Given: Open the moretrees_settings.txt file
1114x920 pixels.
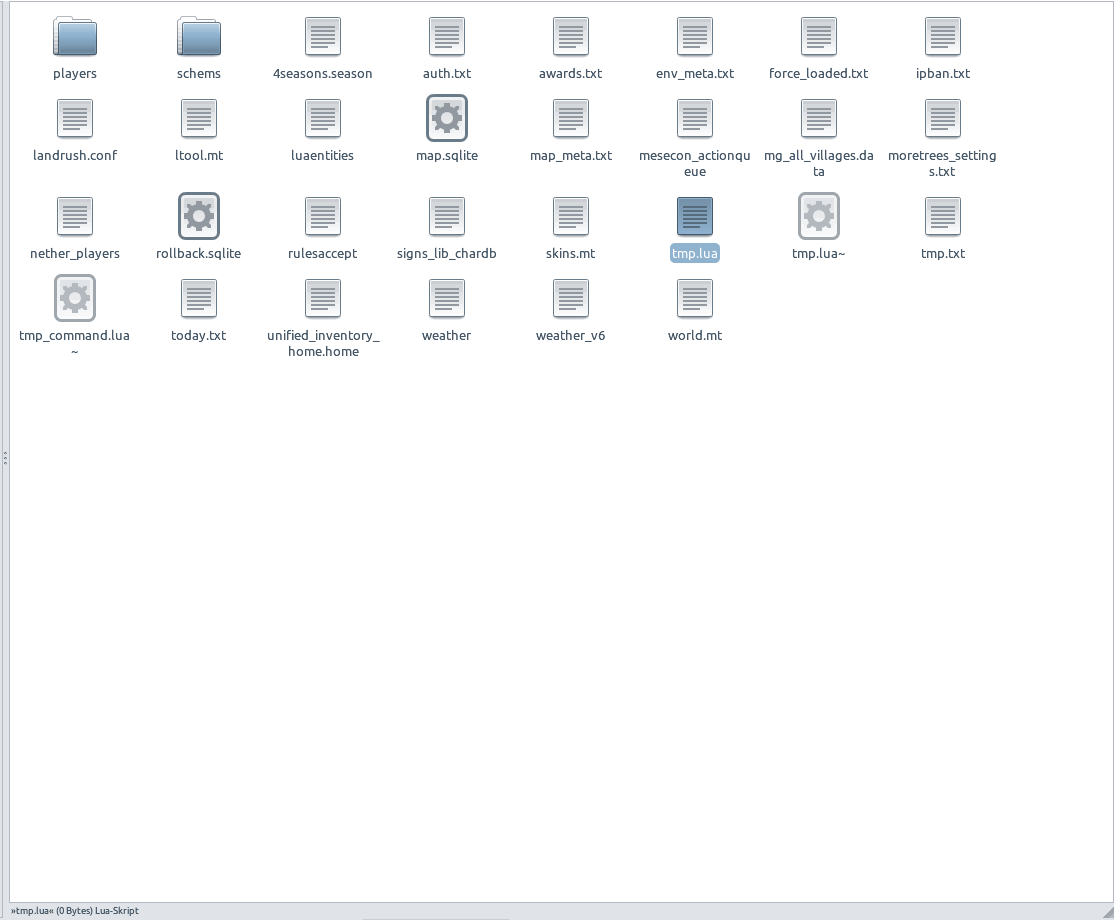Looking at the screenshot, I should [x=942, y=117].
